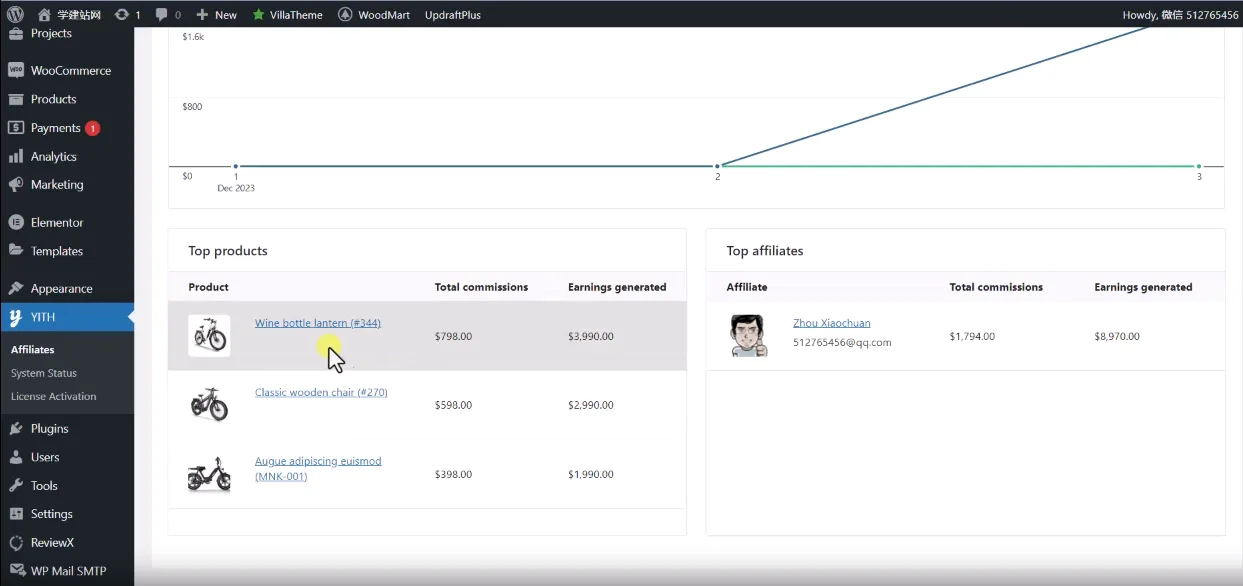This screenshot has width=1243, height=586.
Task: Click the WooCommerce sidebar icon
Action: pyautogui.click(x=16, y=71)
